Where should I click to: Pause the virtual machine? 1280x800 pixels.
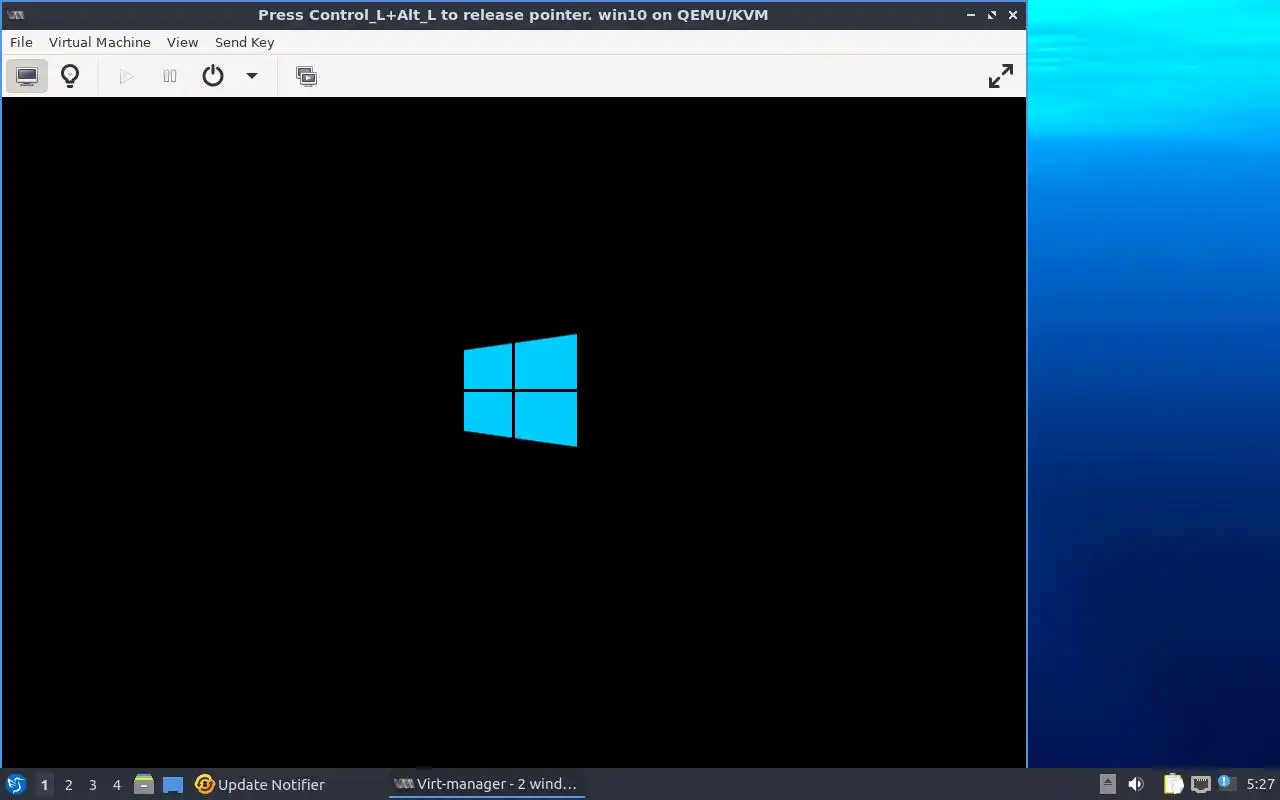pos(170,76)
